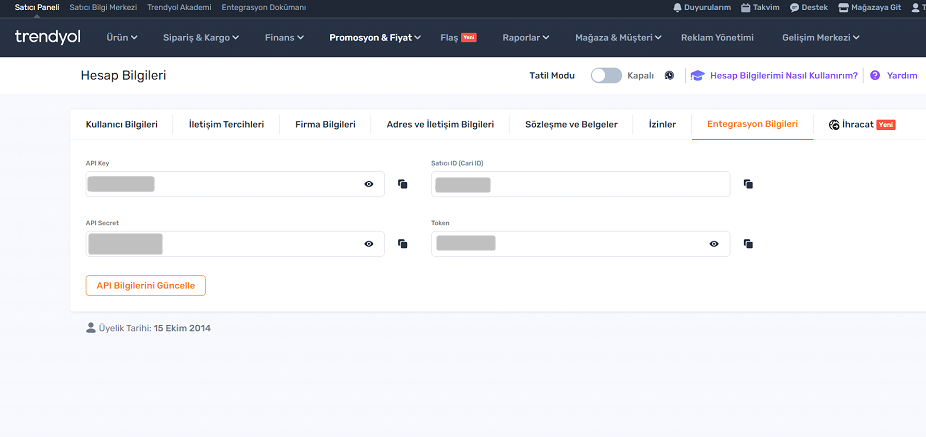Open the Takvim calendar icon
926x437 pixels.
coord(746,7)
